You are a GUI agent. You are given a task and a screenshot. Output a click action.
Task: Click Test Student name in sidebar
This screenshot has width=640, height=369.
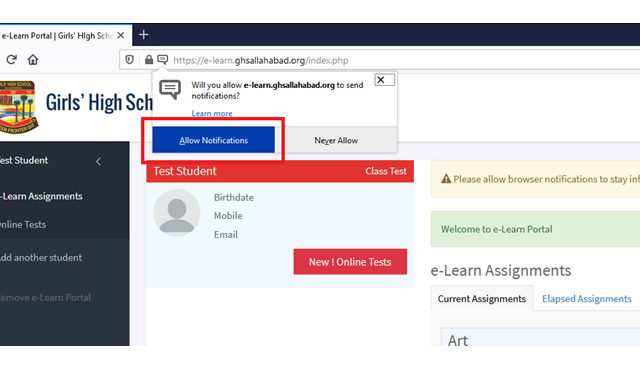[24, 160]
